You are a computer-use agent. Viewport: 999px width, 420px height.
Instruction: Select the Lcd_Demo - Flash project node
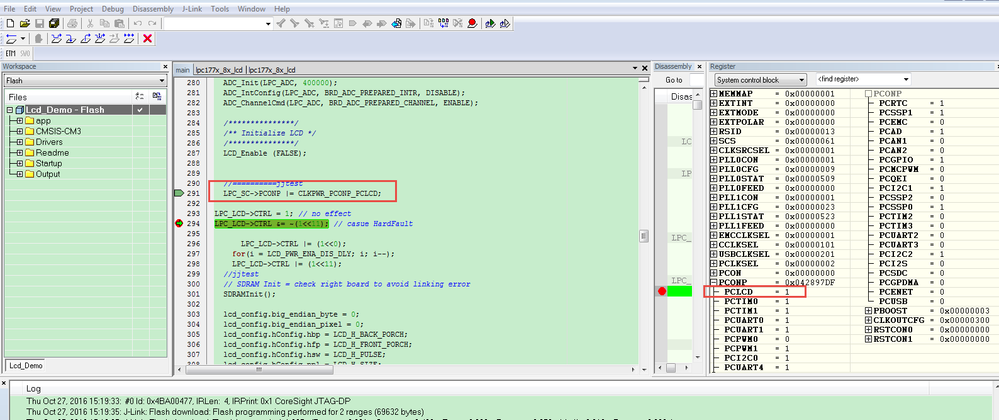coord(64,110)
